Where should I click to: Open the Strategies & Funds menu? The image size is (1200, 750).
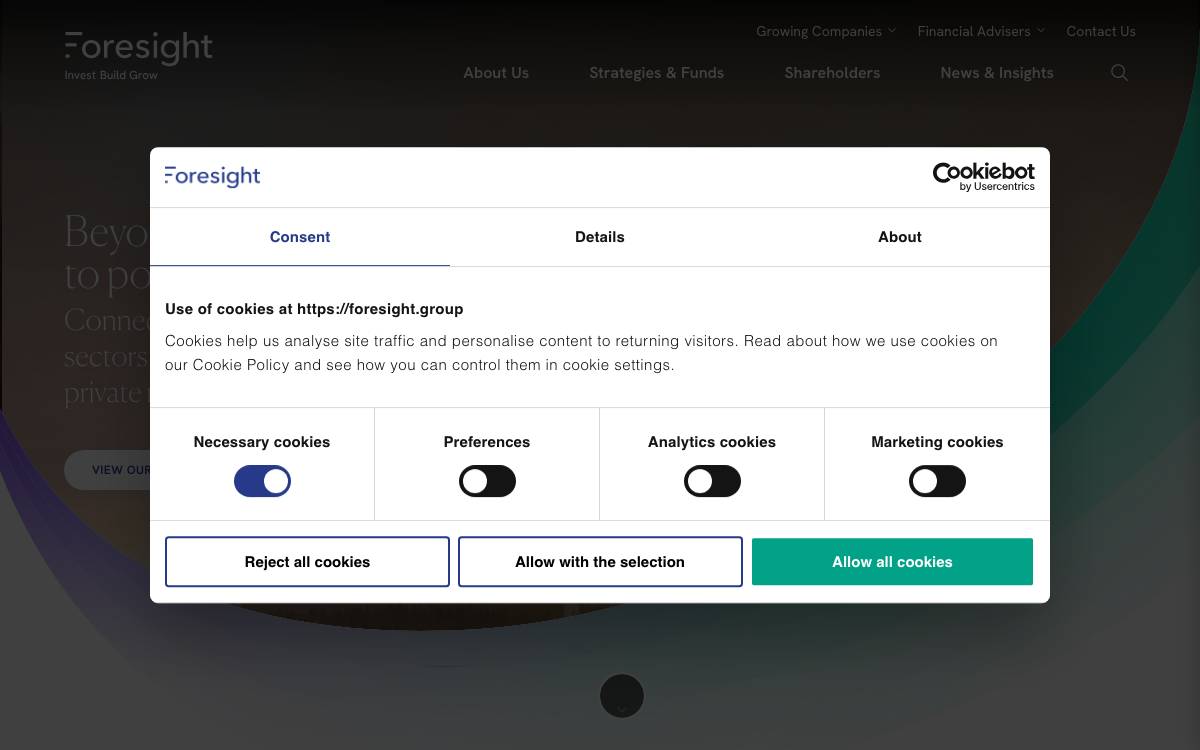656,73
